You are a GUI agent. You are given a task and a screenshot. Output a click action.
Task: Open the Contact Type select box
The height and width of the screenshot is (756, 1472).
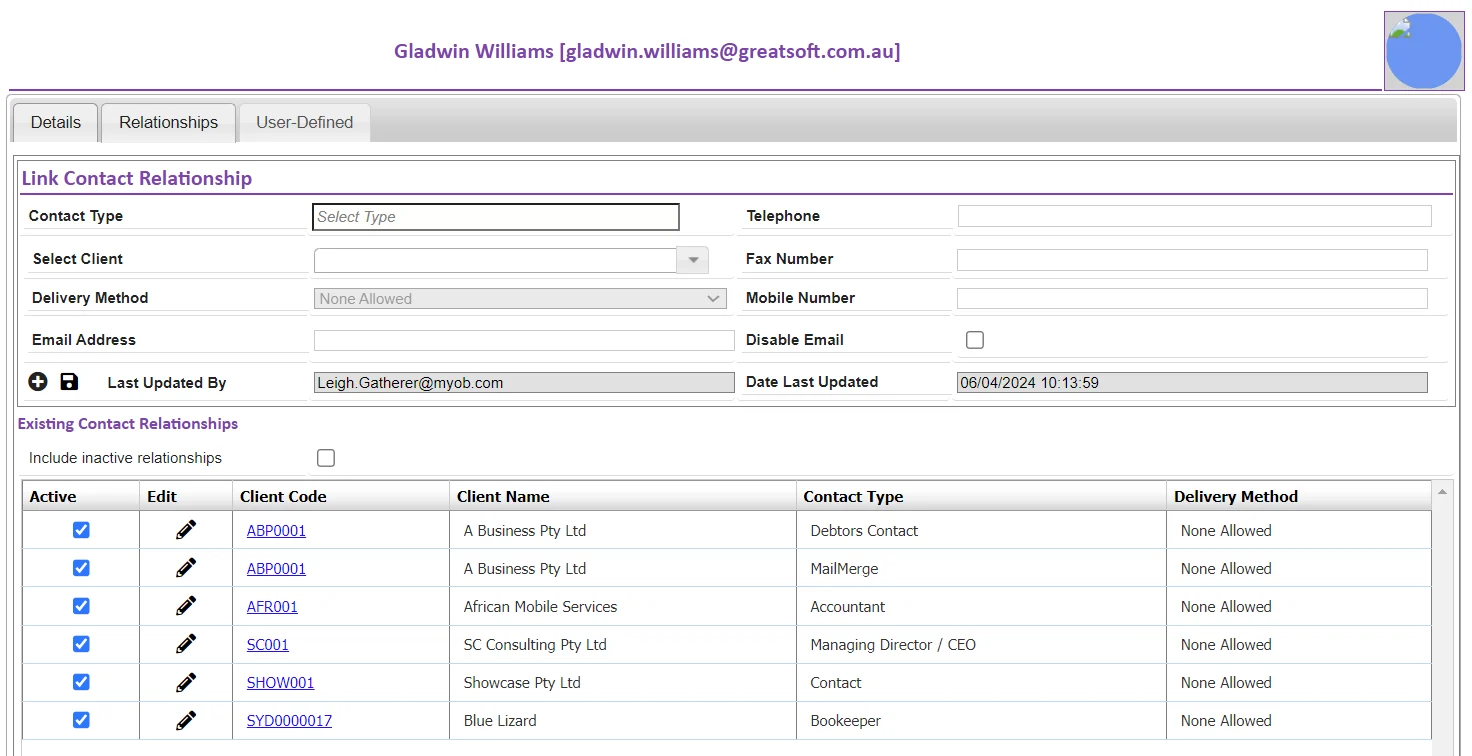click(x=496, y=217)
